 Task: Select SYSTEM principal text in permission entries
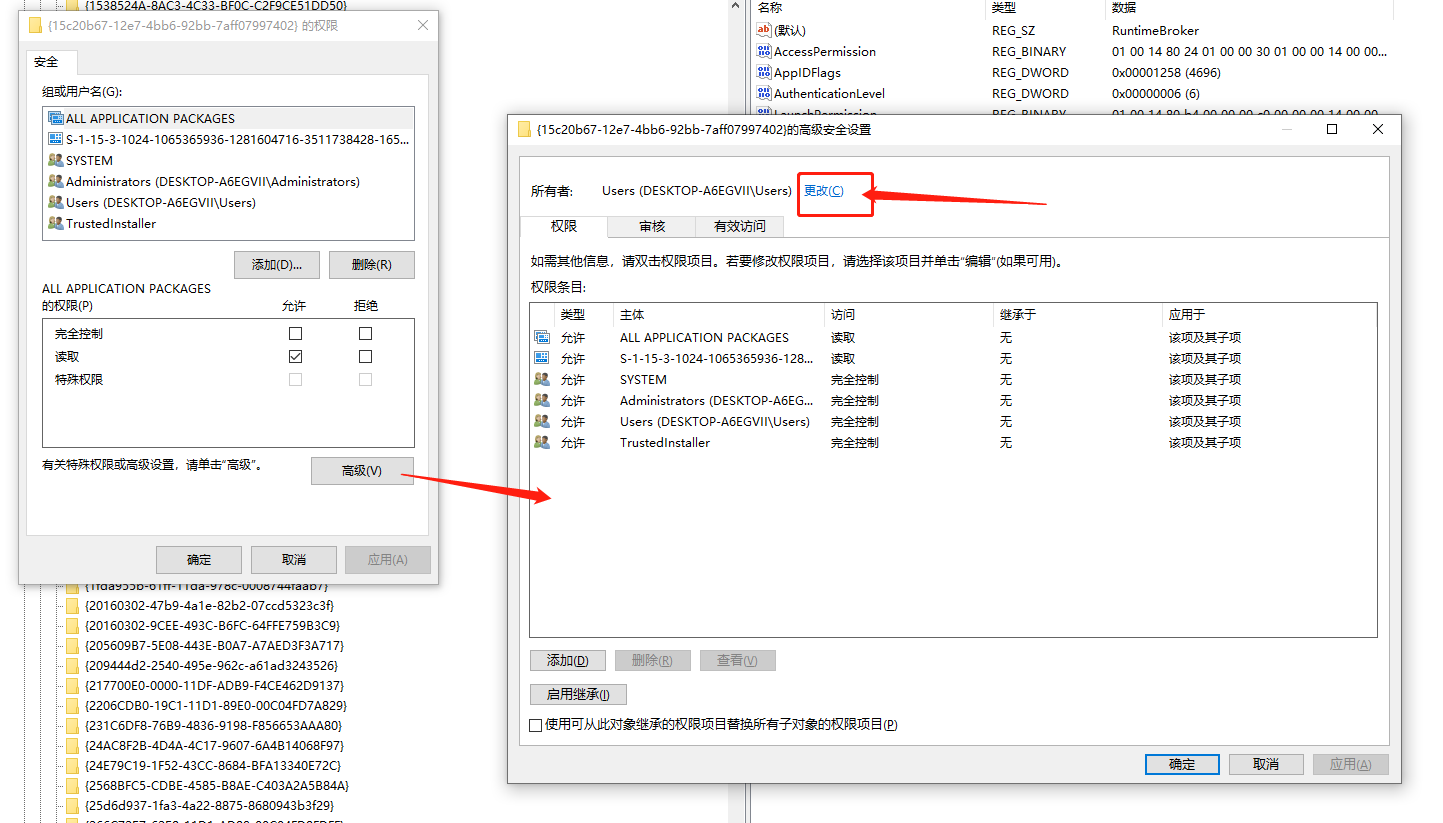click(643, 379)
